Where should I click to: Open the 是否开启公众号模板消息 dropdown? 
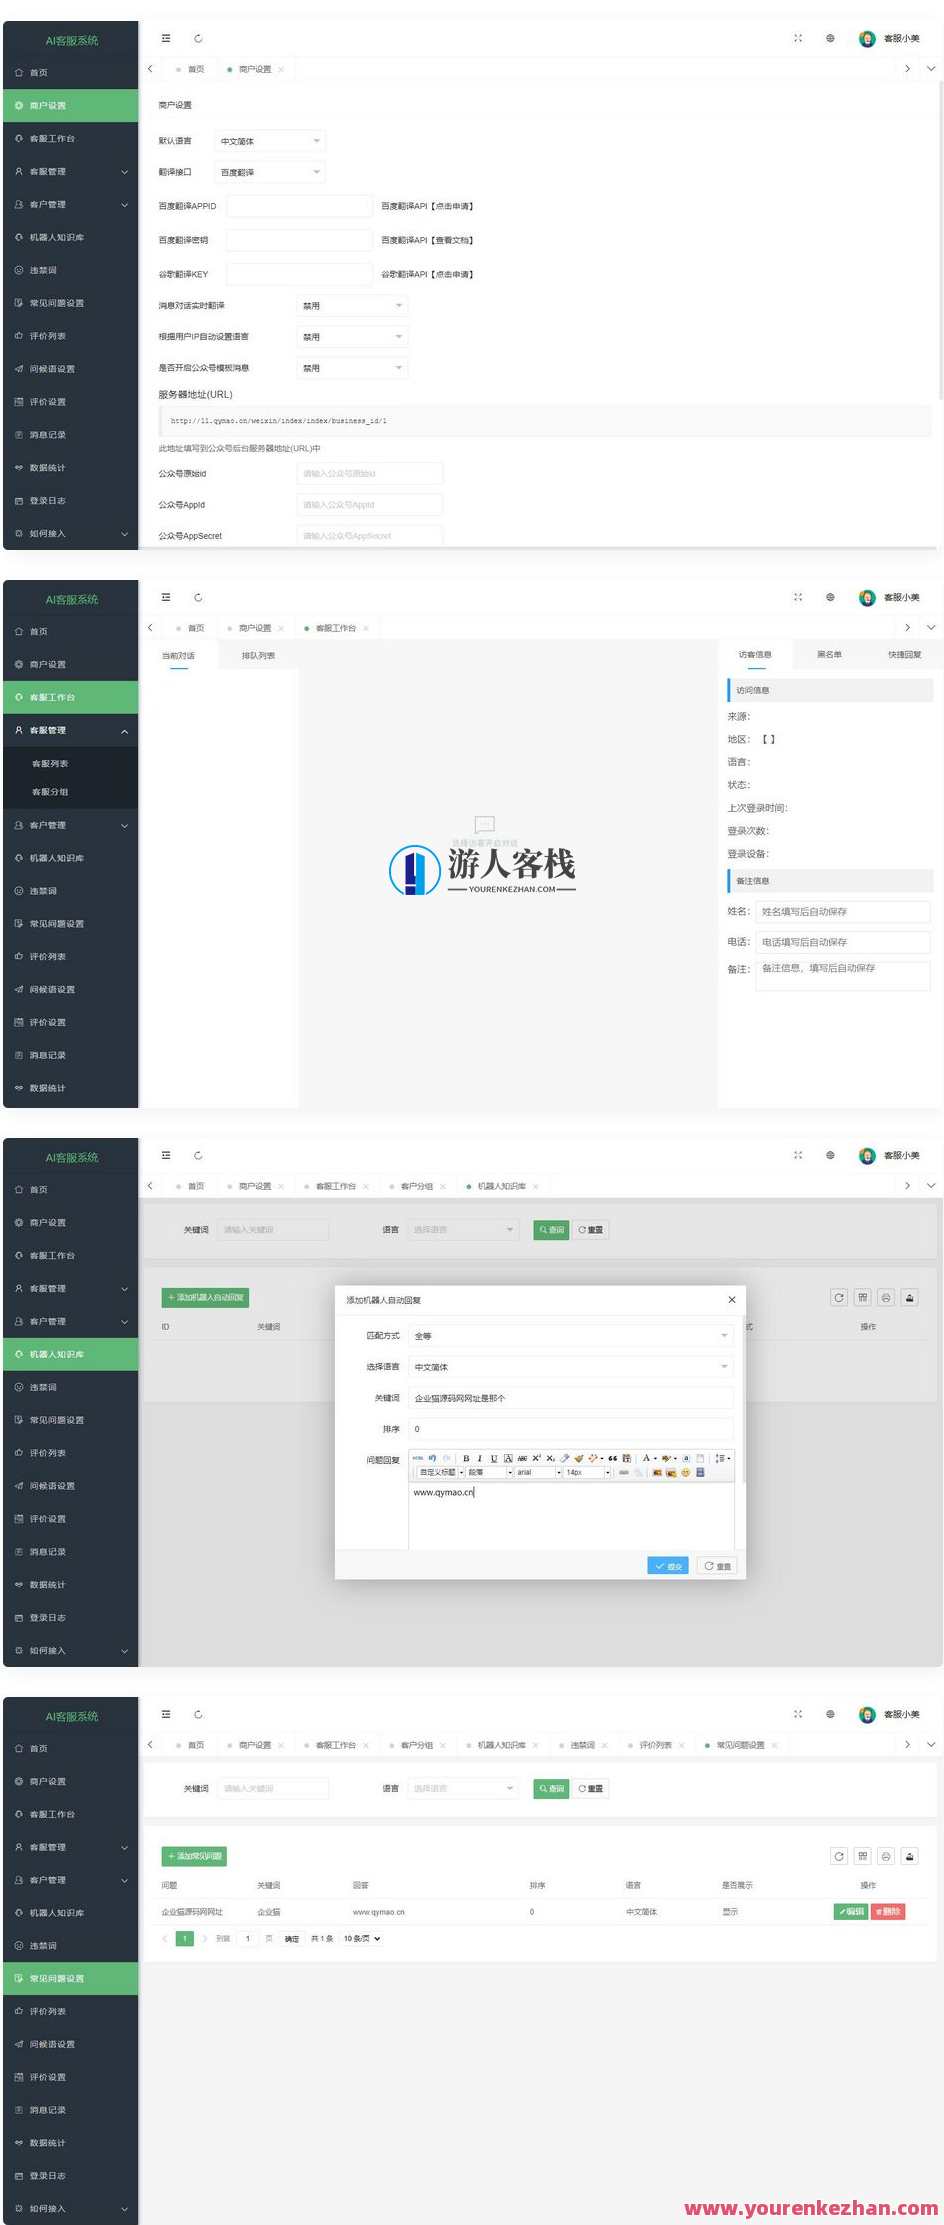352,368
